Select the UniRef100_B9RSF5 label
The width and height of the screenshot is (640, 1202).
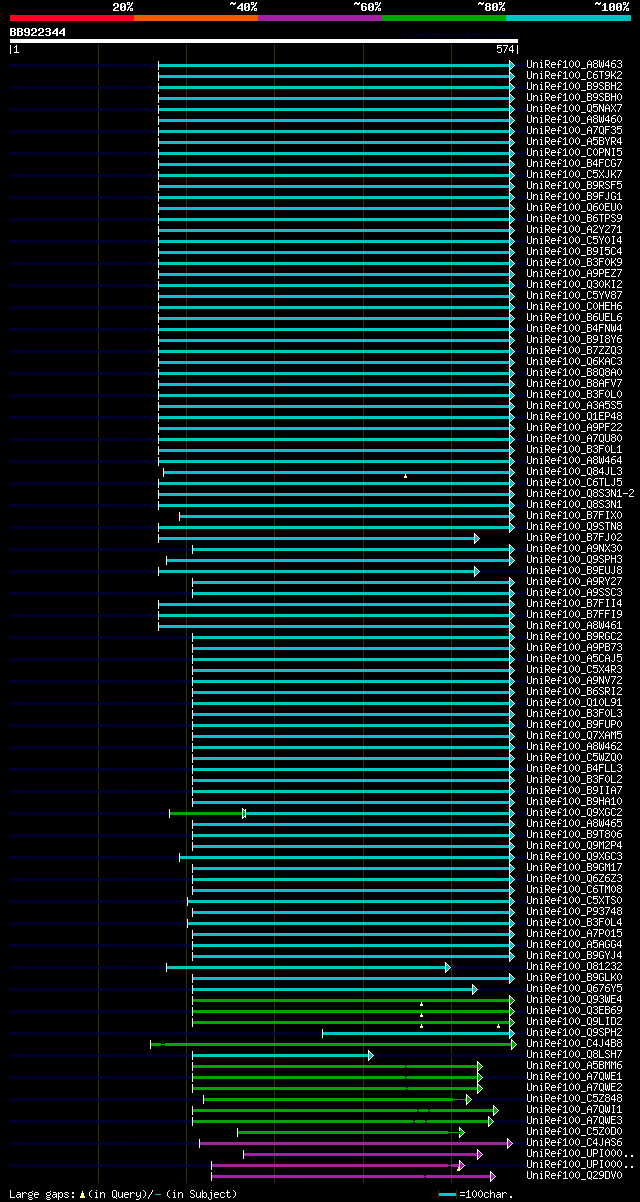point(574,185)
